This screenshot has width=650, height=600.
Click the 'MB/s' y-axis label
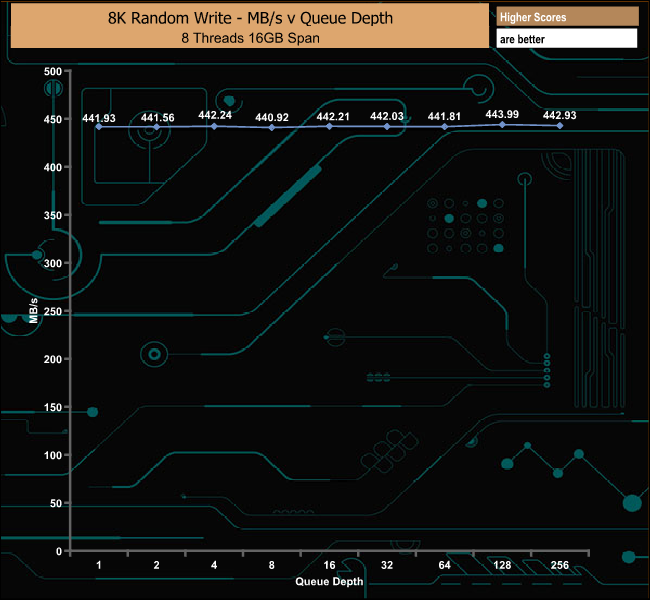tap(34, 311)
